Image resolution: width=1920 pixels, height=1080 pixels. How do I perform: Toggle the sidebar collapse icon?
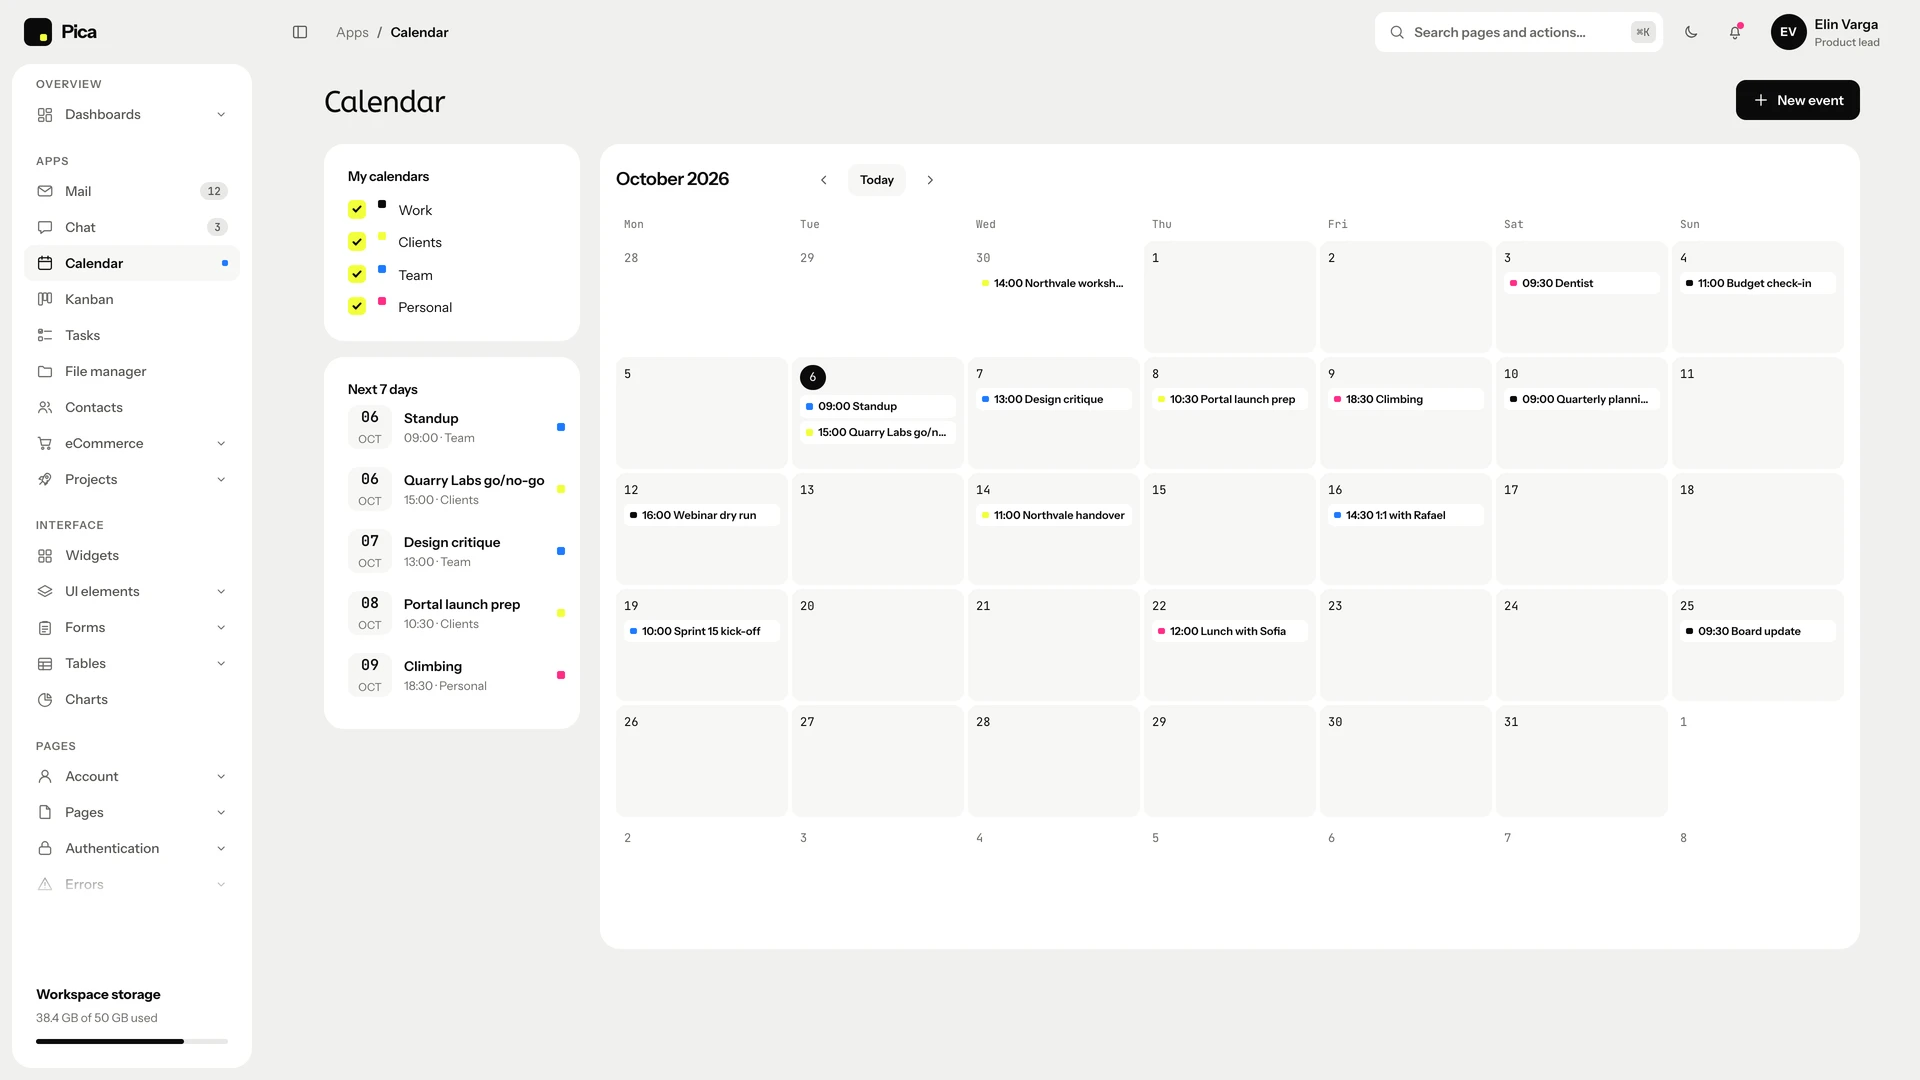(300, 32)
